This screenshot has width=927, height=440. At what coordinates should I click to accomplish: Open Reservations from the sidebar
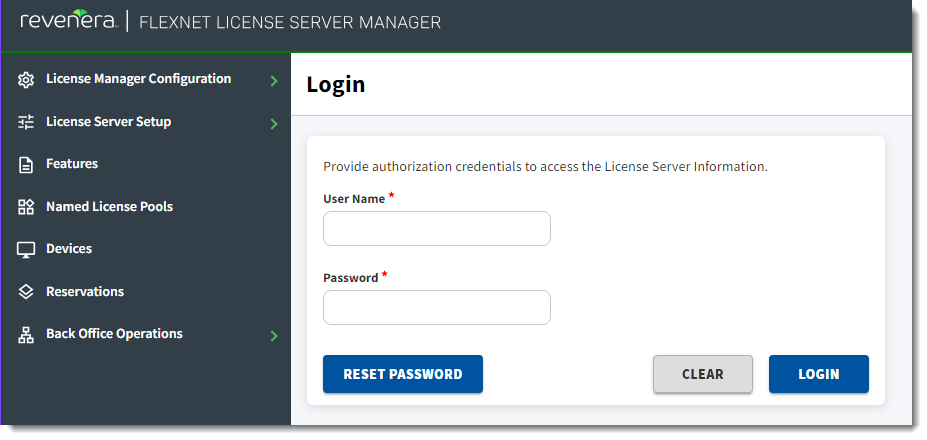(85, 292)
